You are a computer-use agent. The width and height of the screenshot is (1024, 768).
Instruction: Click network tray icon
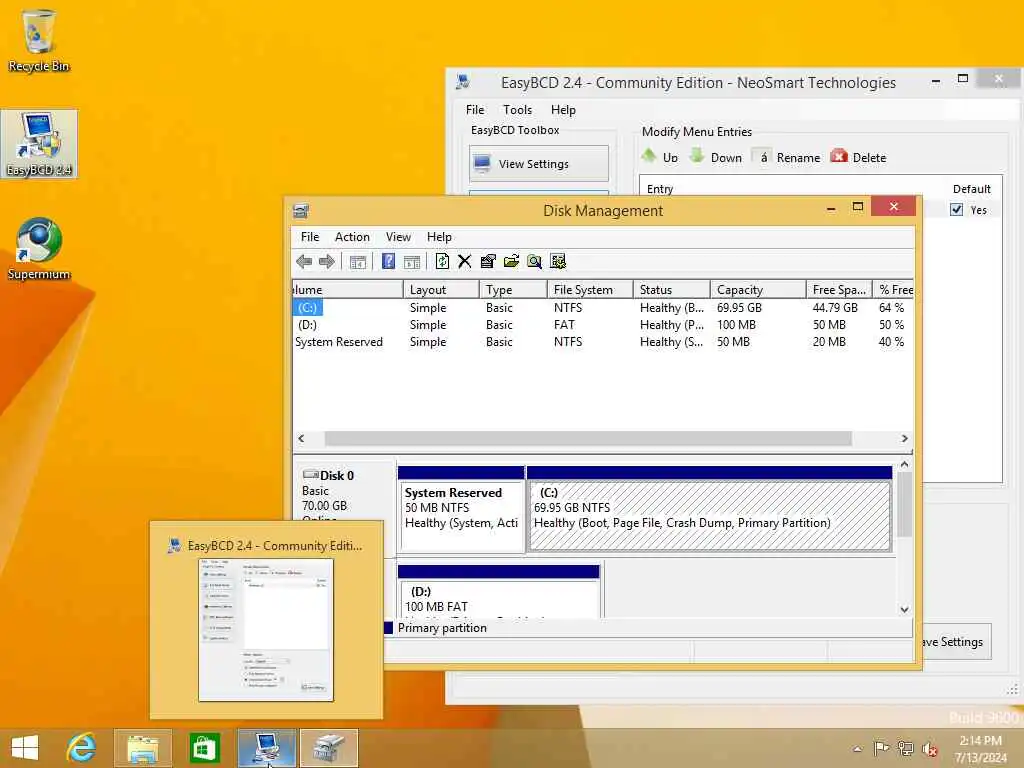[905, 748]
